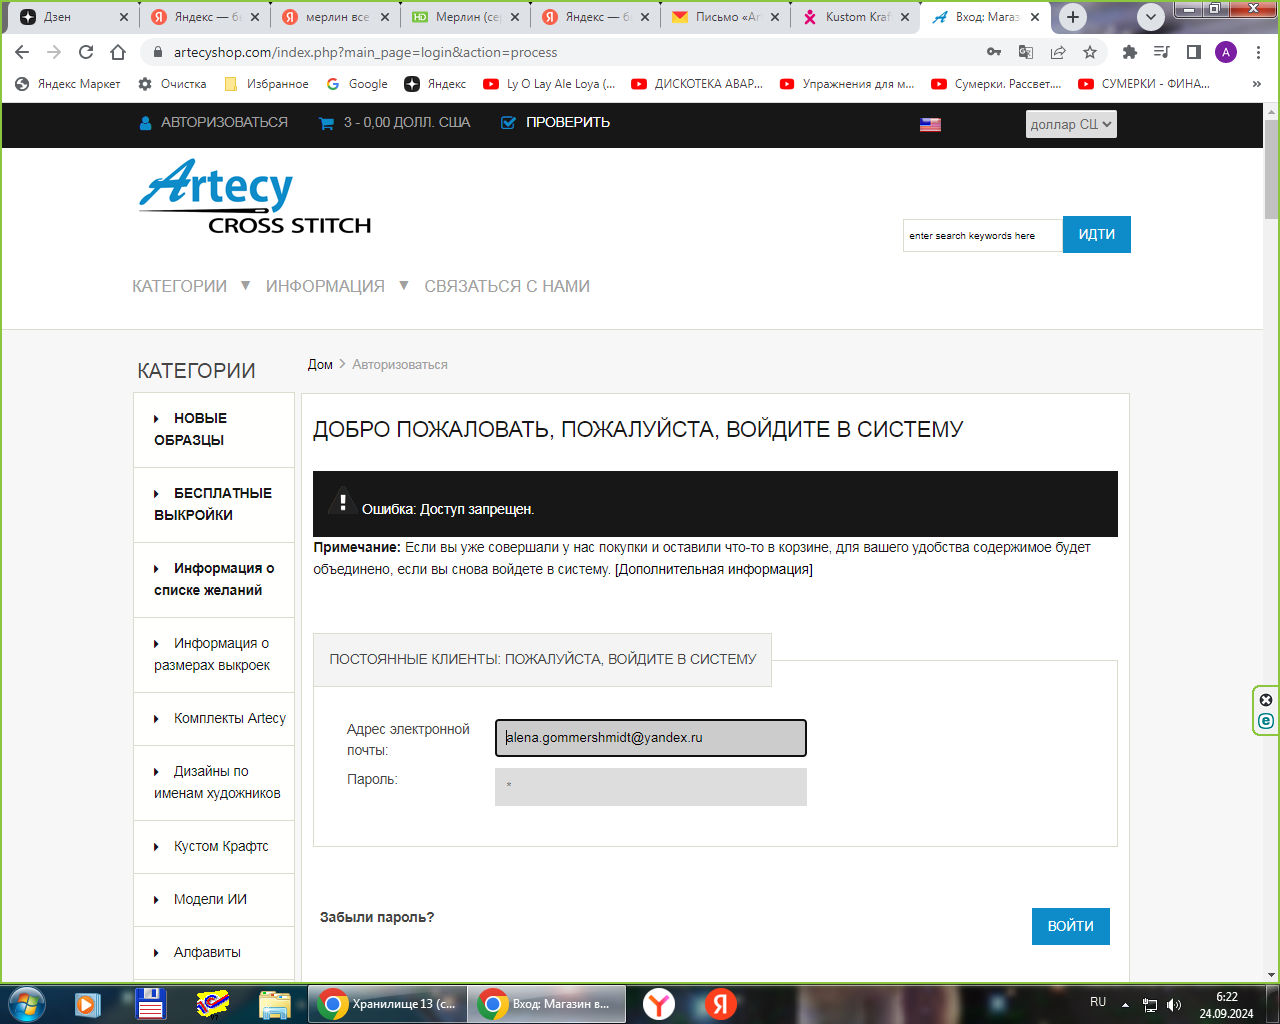The image size is (1280, 1024).
Task: Click the Забыли пароль? link
Action: [x=377, y=917]
